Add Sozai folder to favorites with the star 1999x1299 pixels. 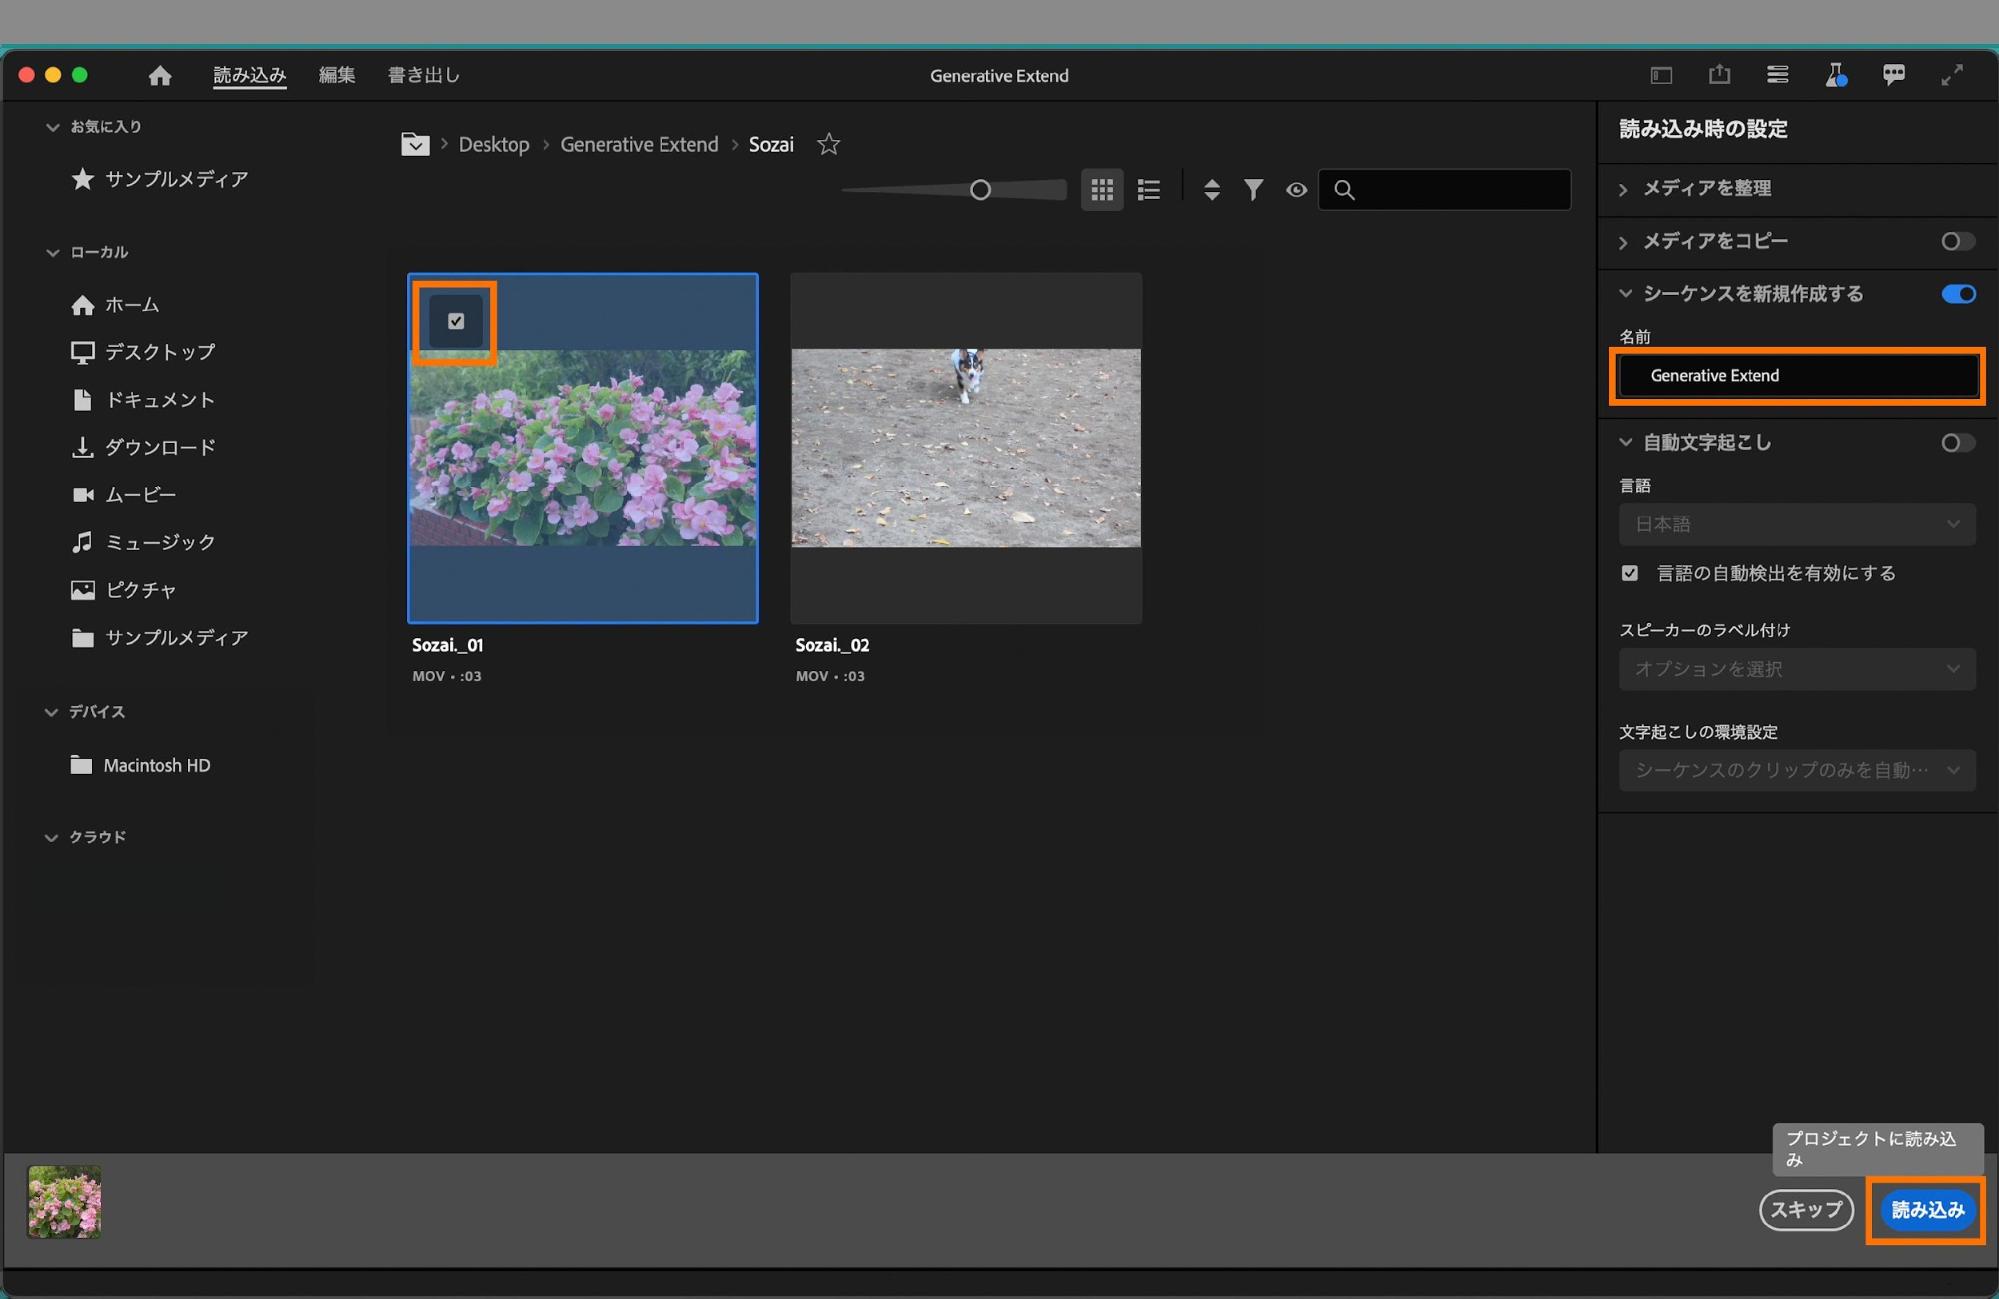coord(828,145)
